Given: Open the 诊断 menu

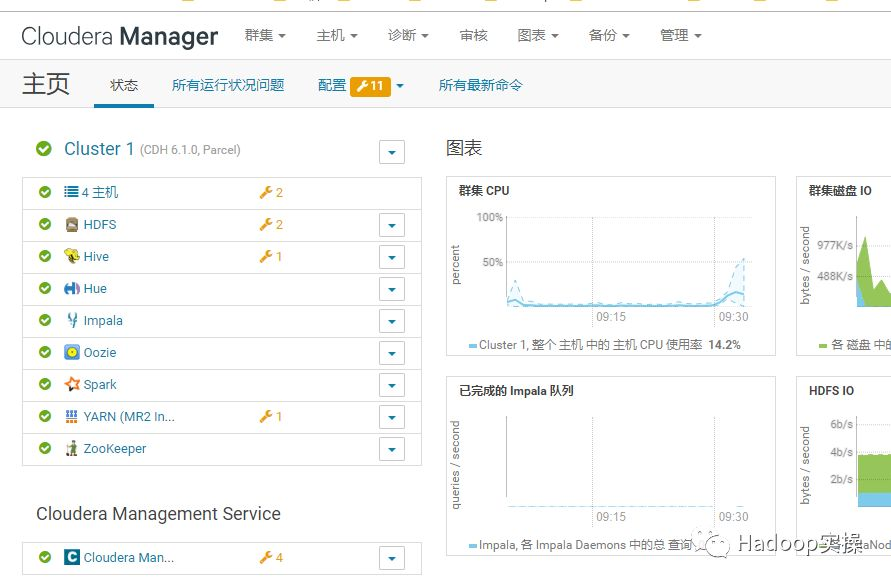Looking at the screenshot, I should tap(408, 35).
